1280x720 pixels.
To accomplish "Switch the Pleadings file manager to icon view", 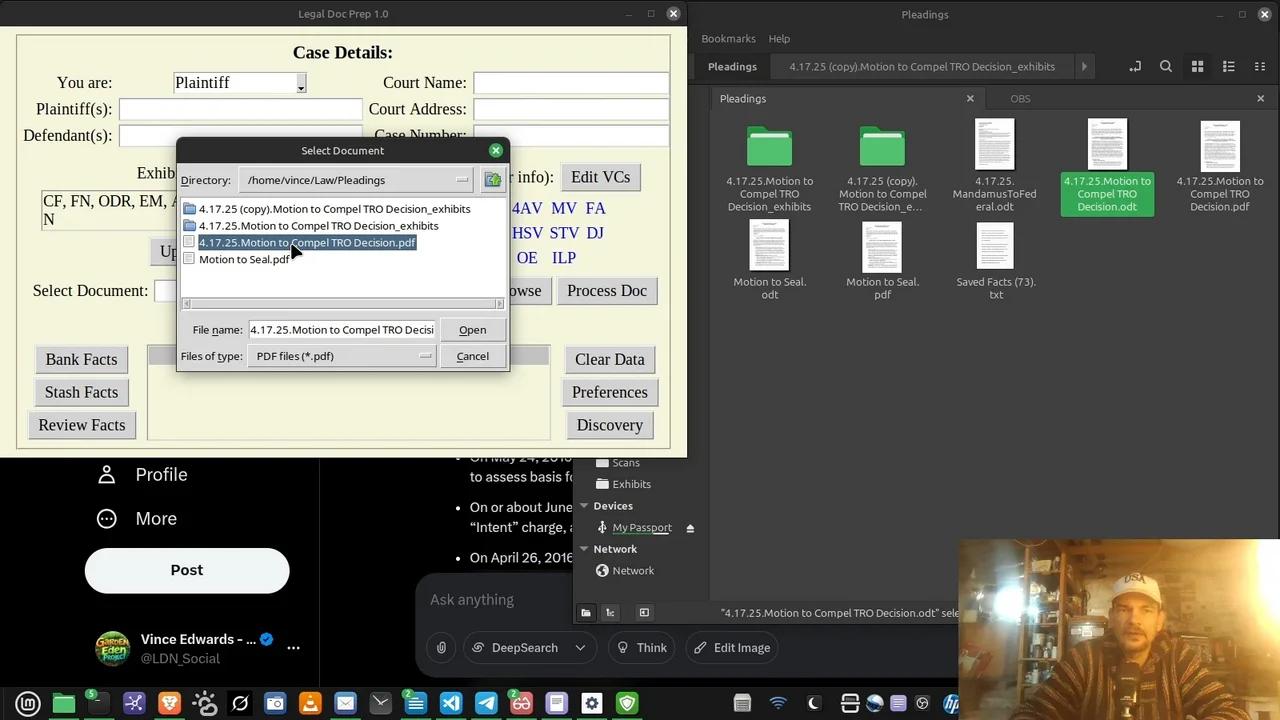I will tap(1197, 66).
